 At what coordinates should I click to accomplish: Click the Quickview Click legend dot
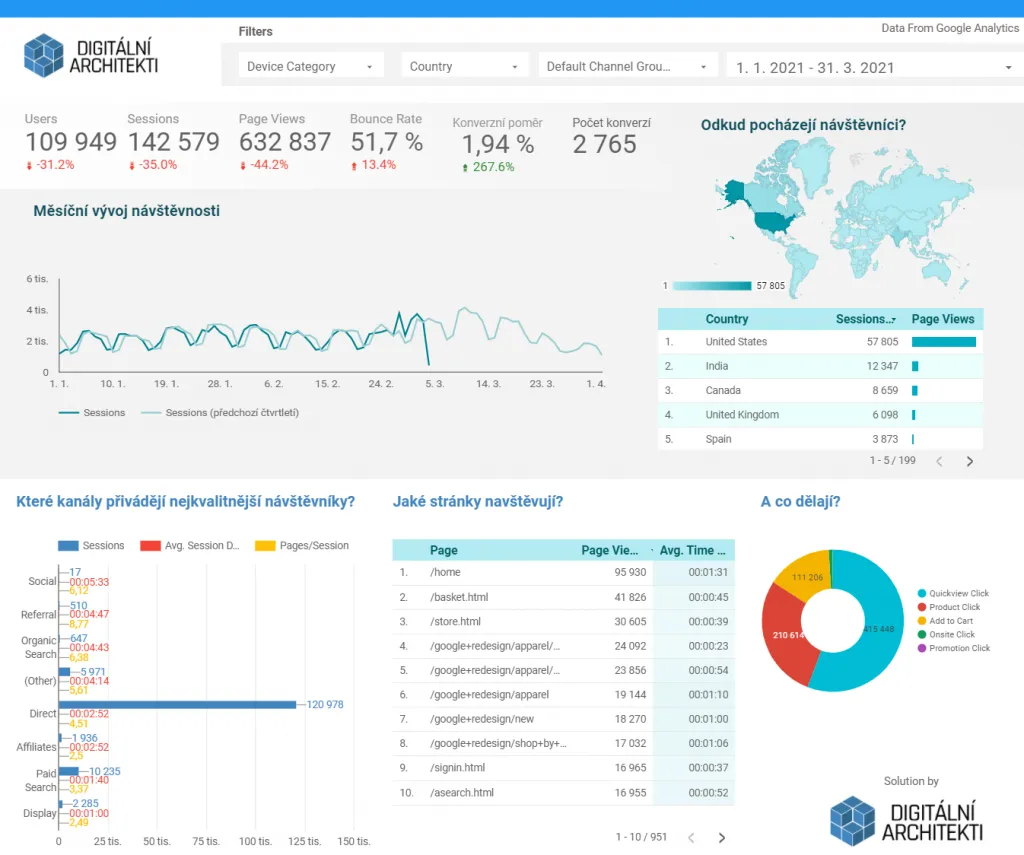pos(922,593)
